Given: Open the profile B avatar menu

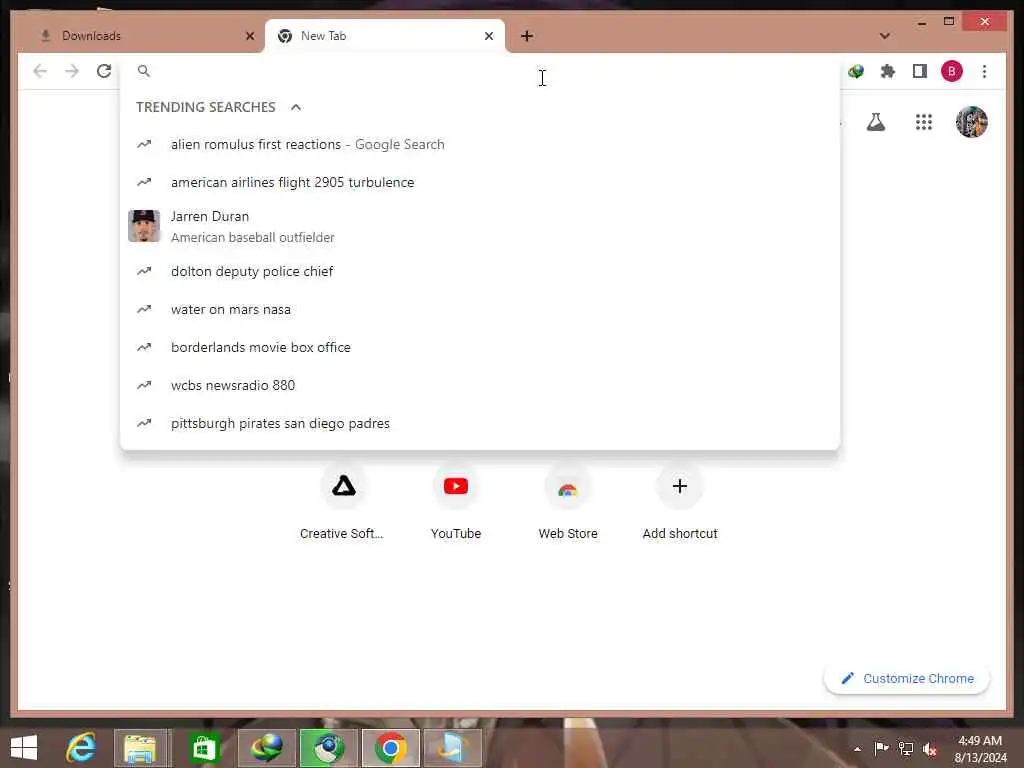Looking at the screenshot, I should click(952, 71).
